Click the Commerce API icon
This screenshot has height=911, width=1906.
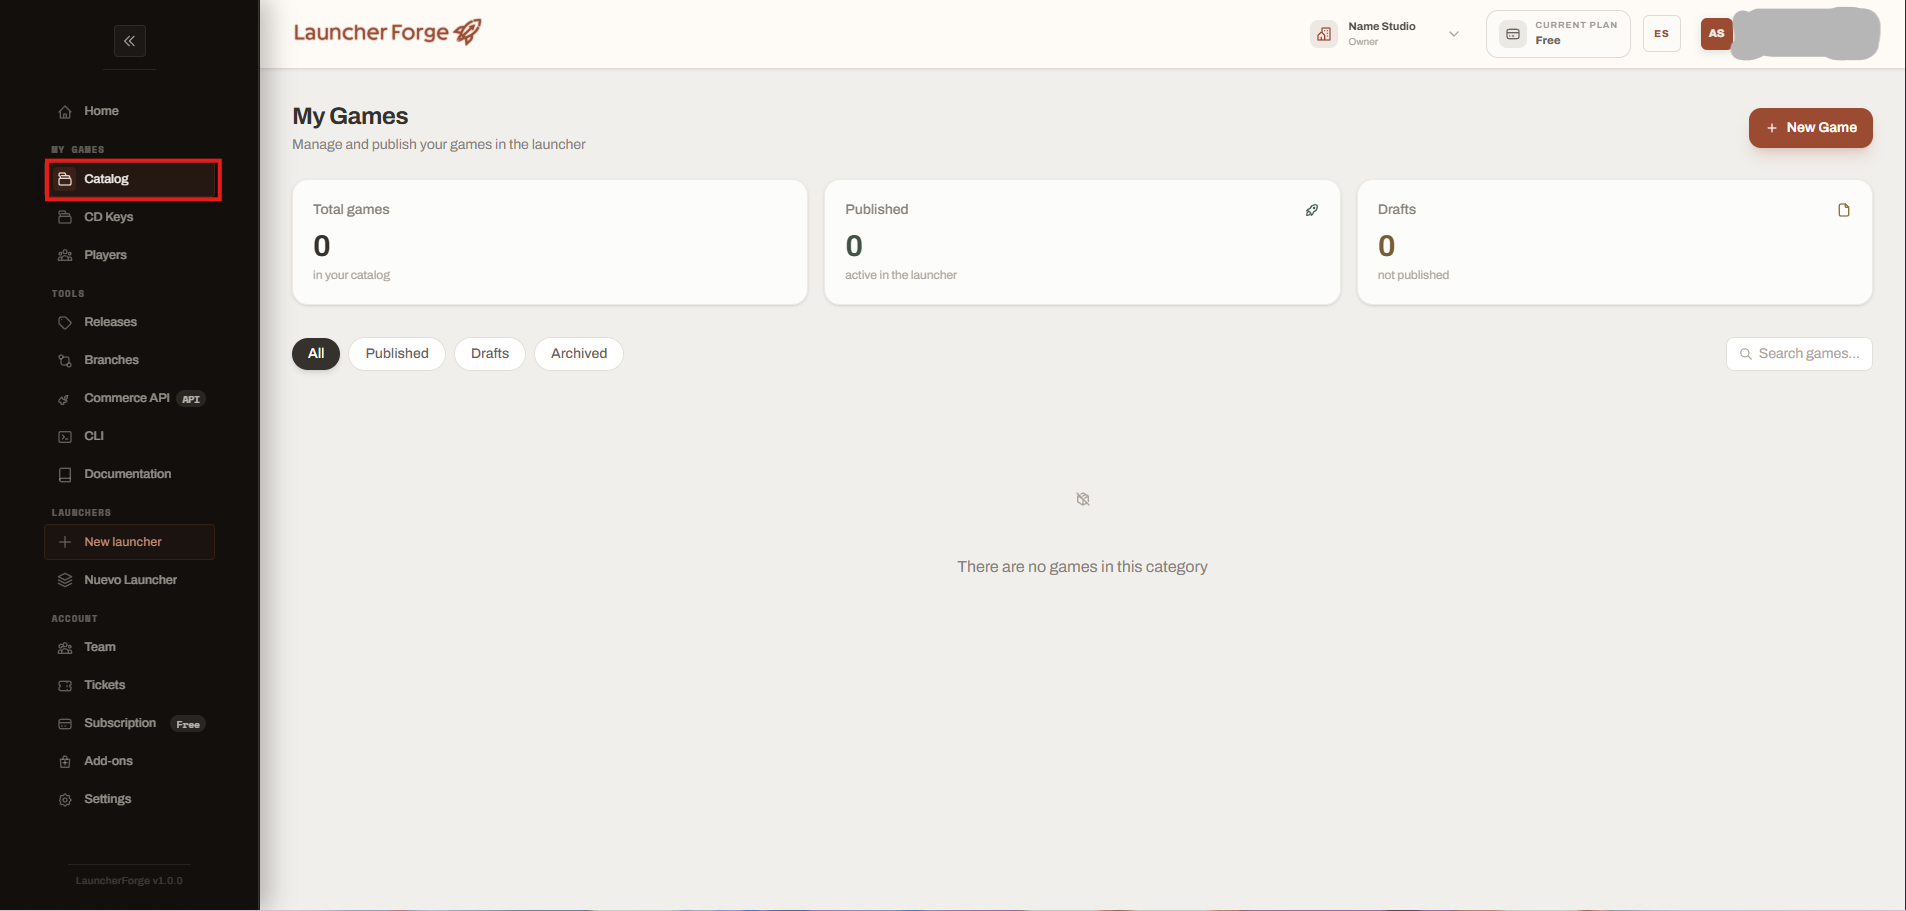[65, 399]
